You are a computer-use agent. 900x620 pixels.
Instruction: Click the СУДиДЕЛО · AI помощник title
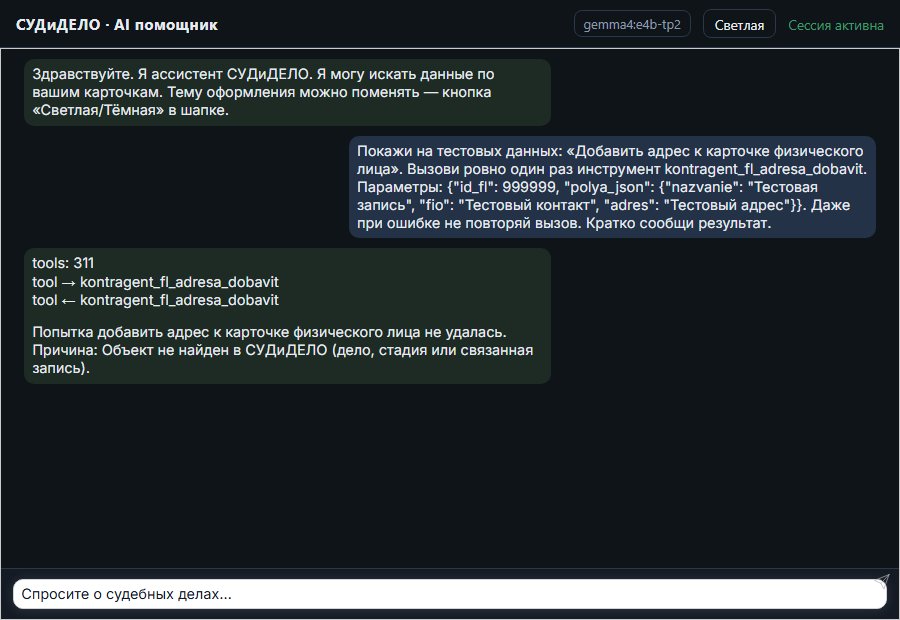point(117,25)
